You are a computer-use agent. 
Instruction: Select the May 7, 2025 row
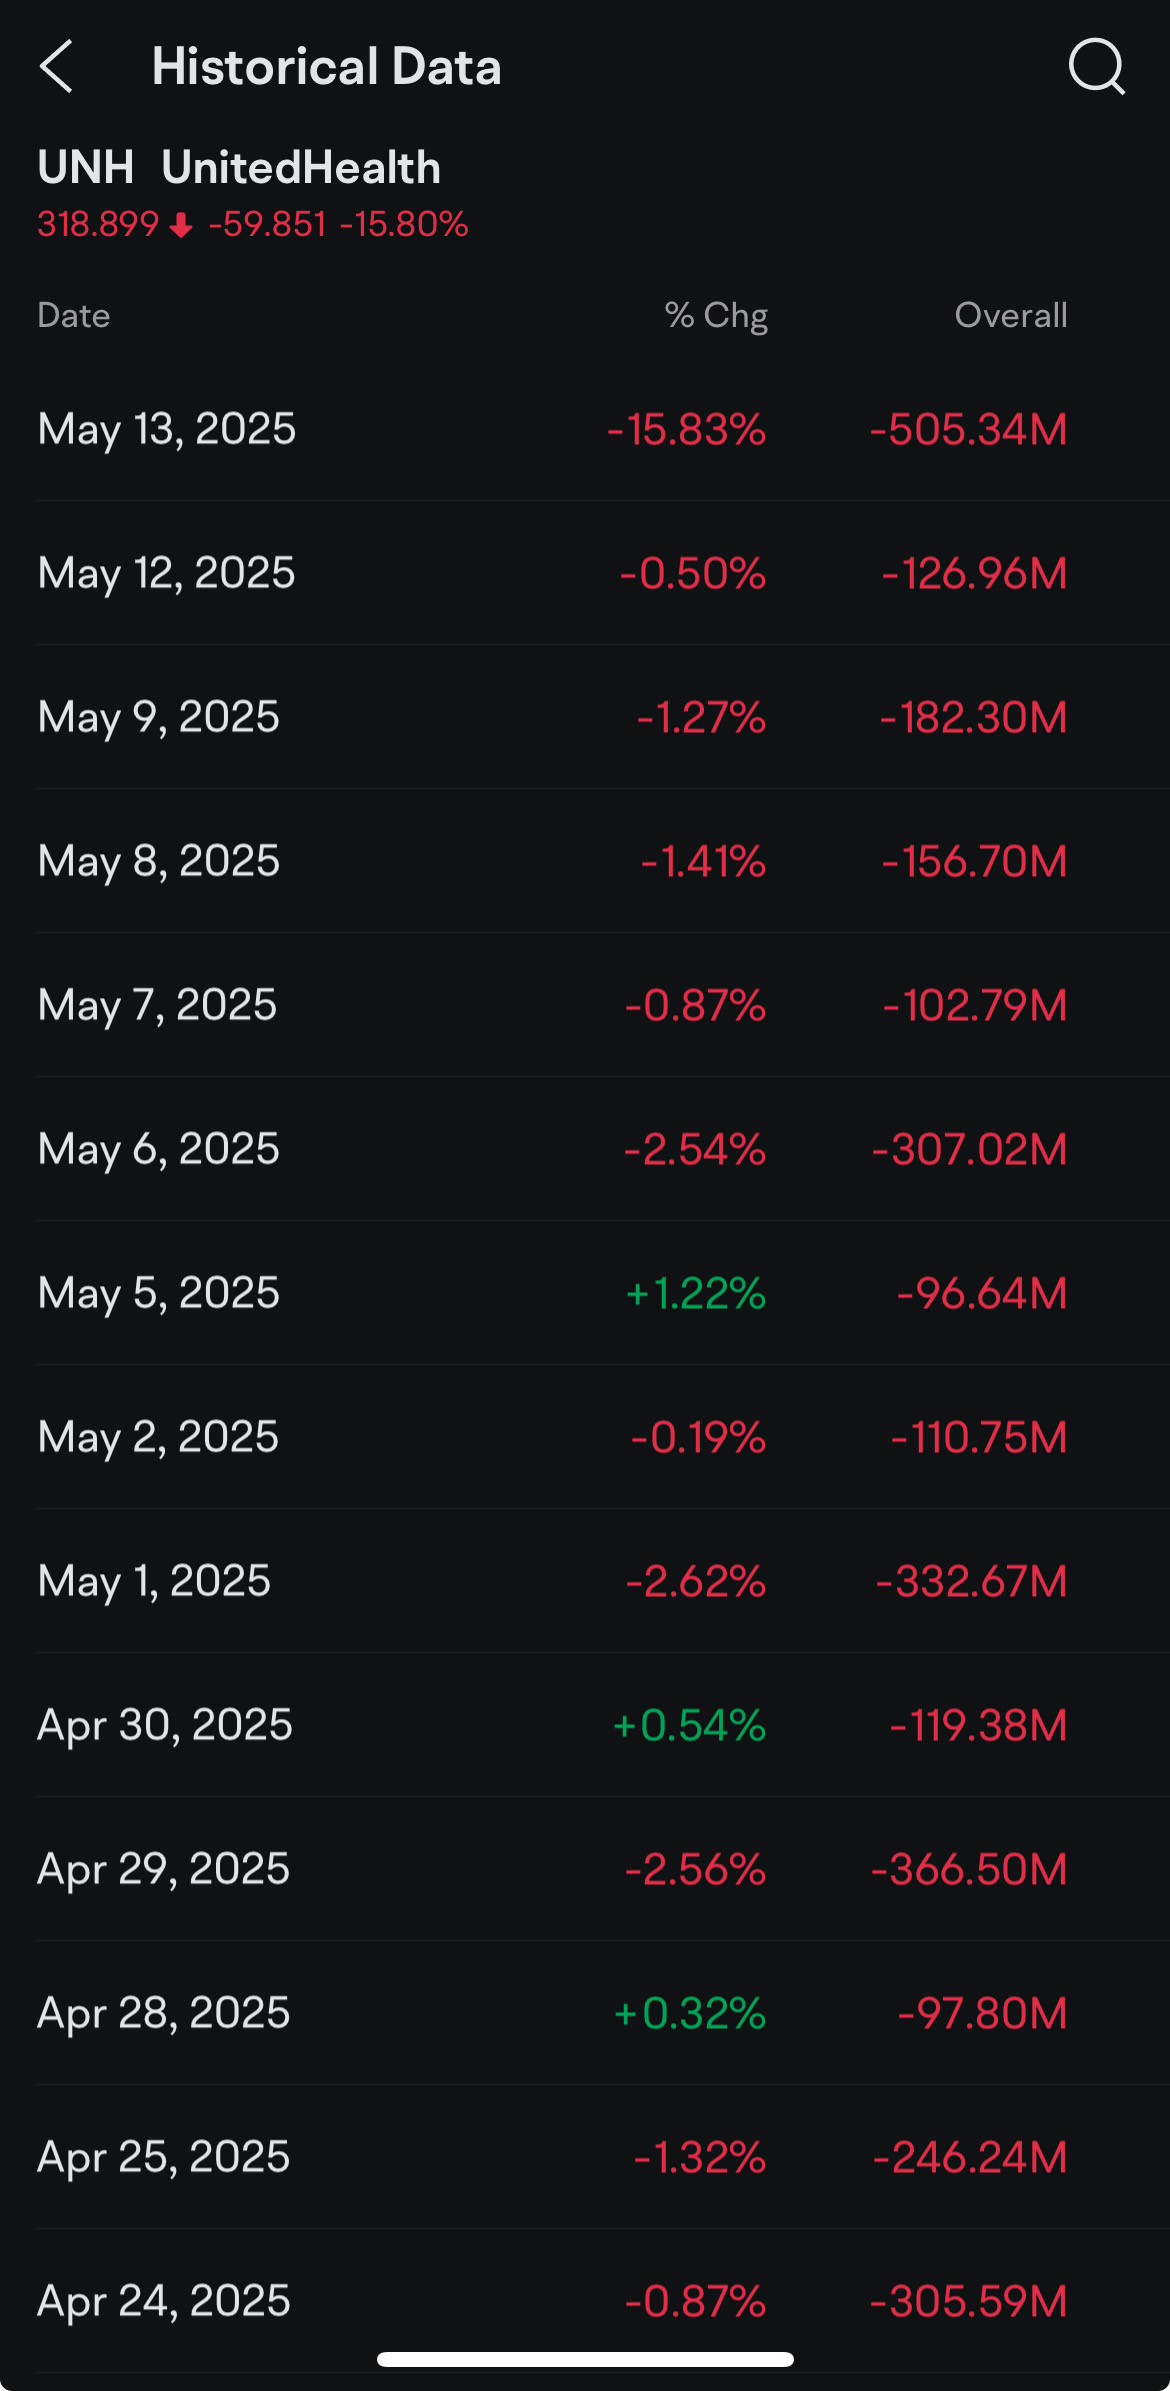pyautogui.click(x=585, y=1005)
